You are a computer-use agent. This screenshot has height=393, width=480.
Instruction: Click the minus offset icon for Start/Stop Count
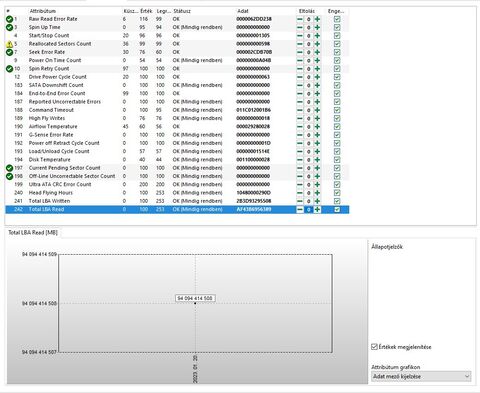[300, 36]
